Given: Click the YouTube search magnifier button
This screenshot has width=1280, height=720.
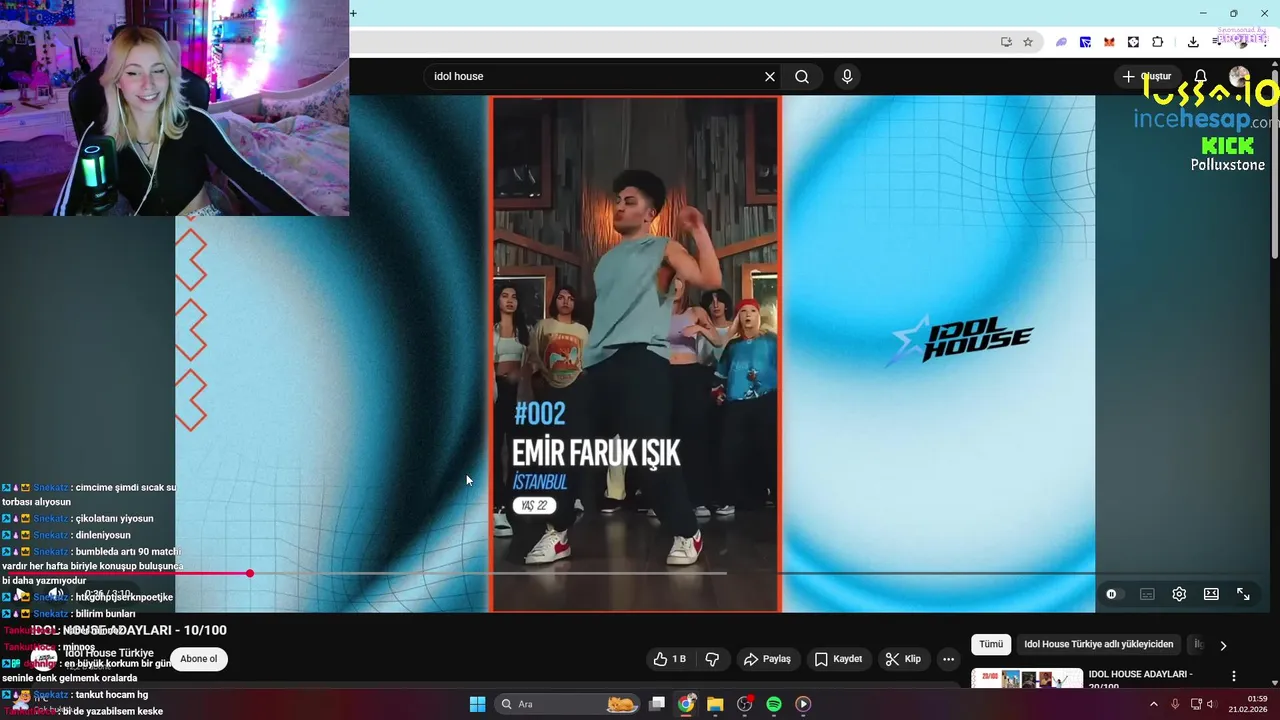Looking at the screenshot, I should (x=802, y=76).
